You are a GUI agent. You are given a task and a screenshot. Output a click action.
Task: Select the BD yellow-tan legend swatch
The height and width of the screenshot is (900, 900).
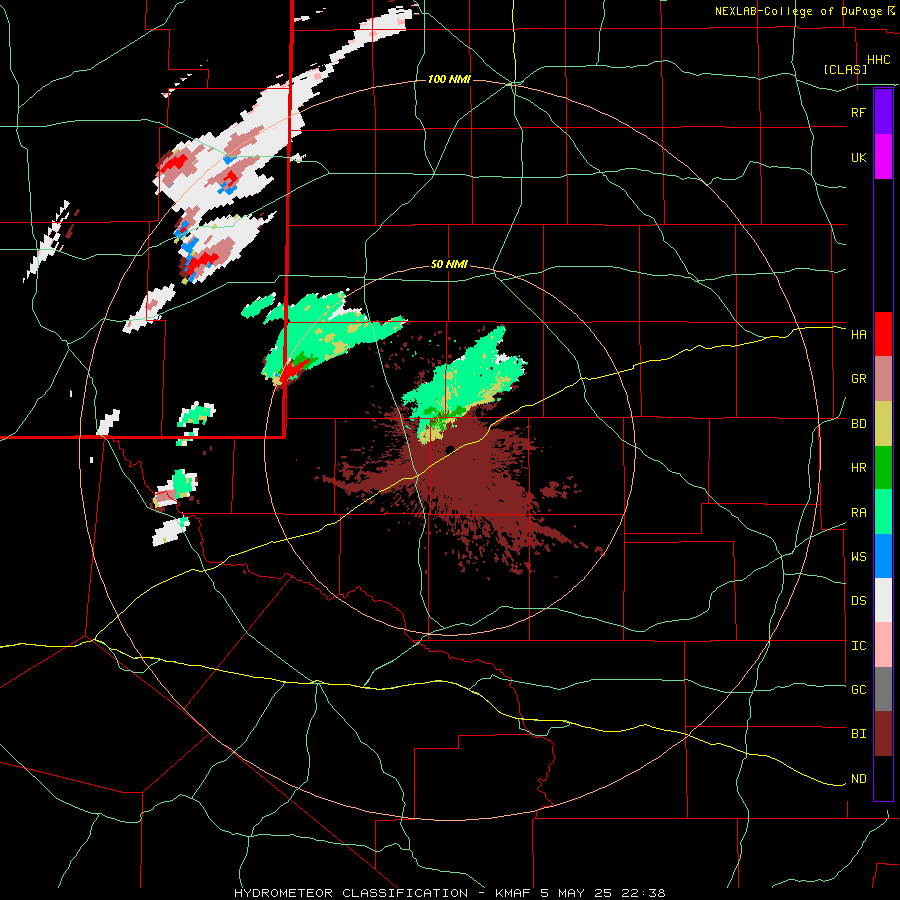pyautogui.click(x=883, y=424)
